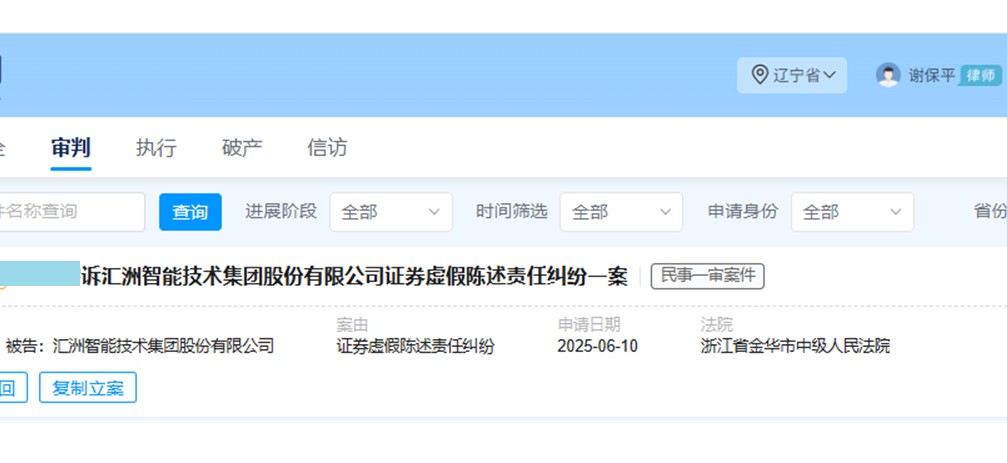1007x463 pixels.
Task: Open the 申请身份 dropdown
Action: [852, 212]
